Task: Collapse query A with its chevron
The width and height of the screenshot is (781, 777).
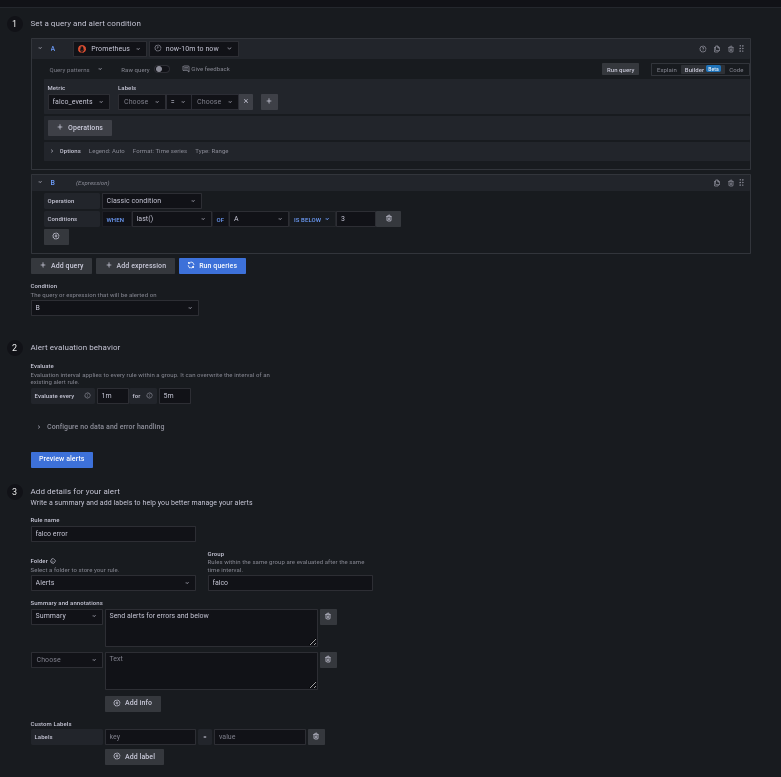Action: 40,48
